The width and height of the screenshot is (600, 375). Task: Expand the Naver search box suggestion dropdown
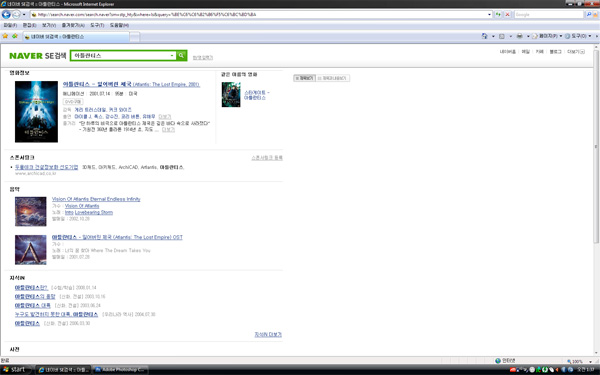coord(172,55)
